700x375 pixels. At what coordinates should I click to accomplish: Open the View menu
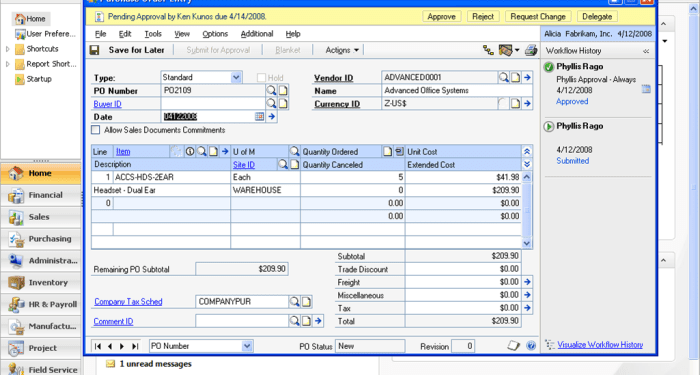click(x=182, y=34)
